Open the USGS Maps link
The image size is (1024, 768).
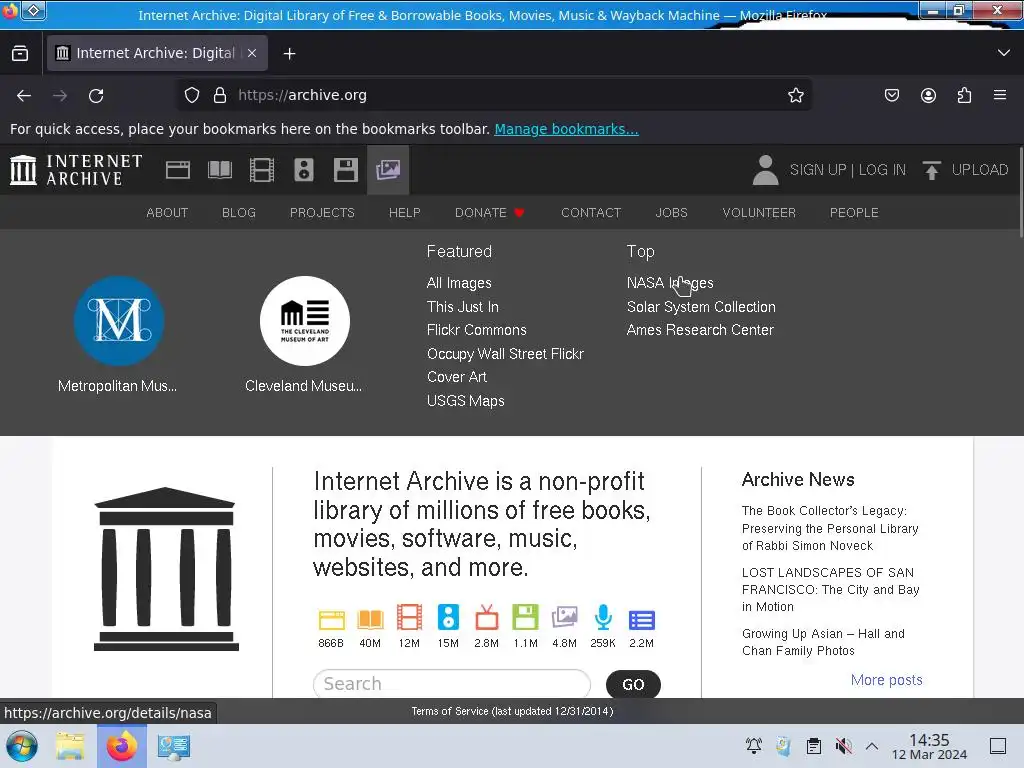(466, 401)
